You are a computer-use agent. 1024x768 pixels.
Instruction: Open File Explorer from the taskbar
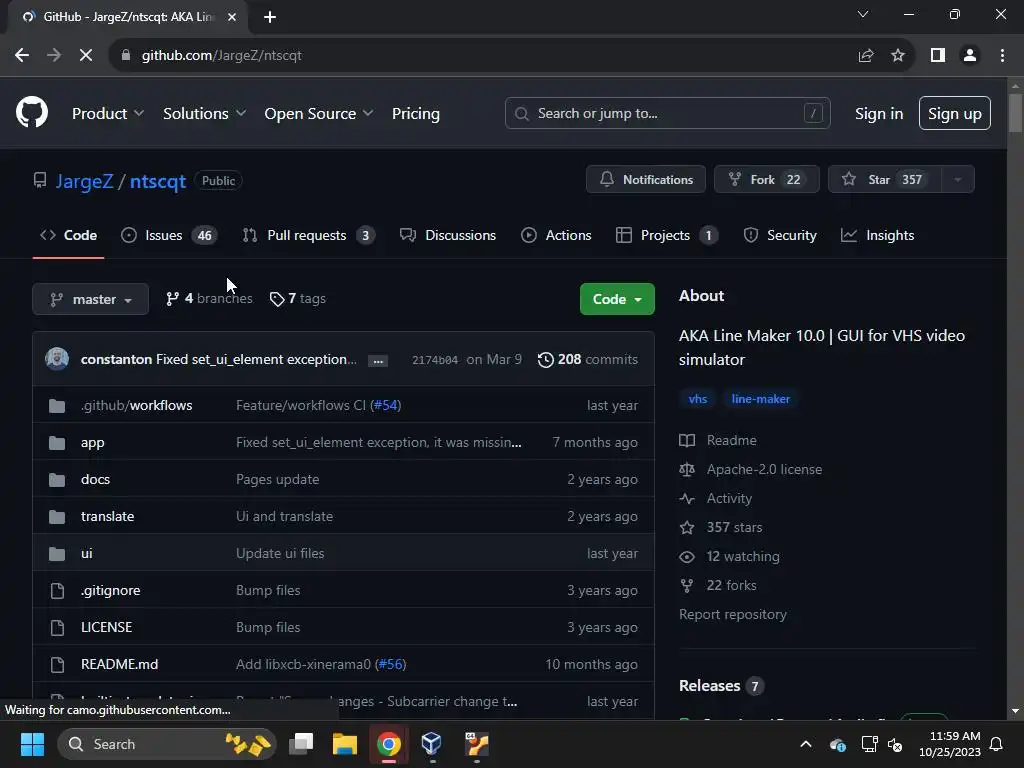[x=345, y=744]
